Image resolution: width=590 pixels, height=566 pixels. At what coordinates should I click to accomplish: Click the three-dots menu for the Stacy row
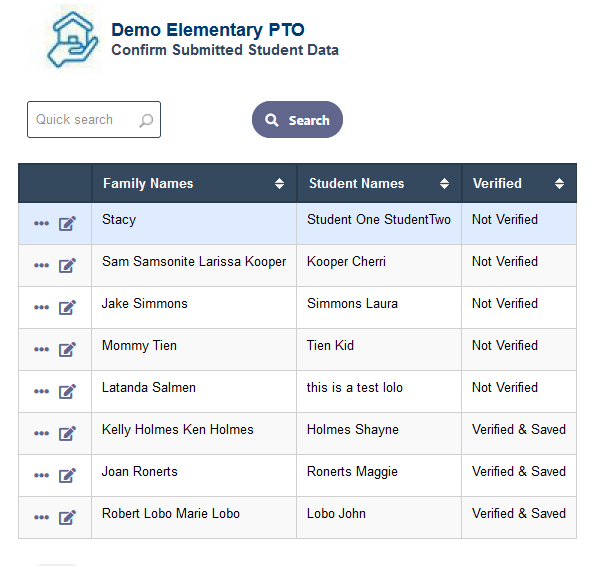click(41, 224)
